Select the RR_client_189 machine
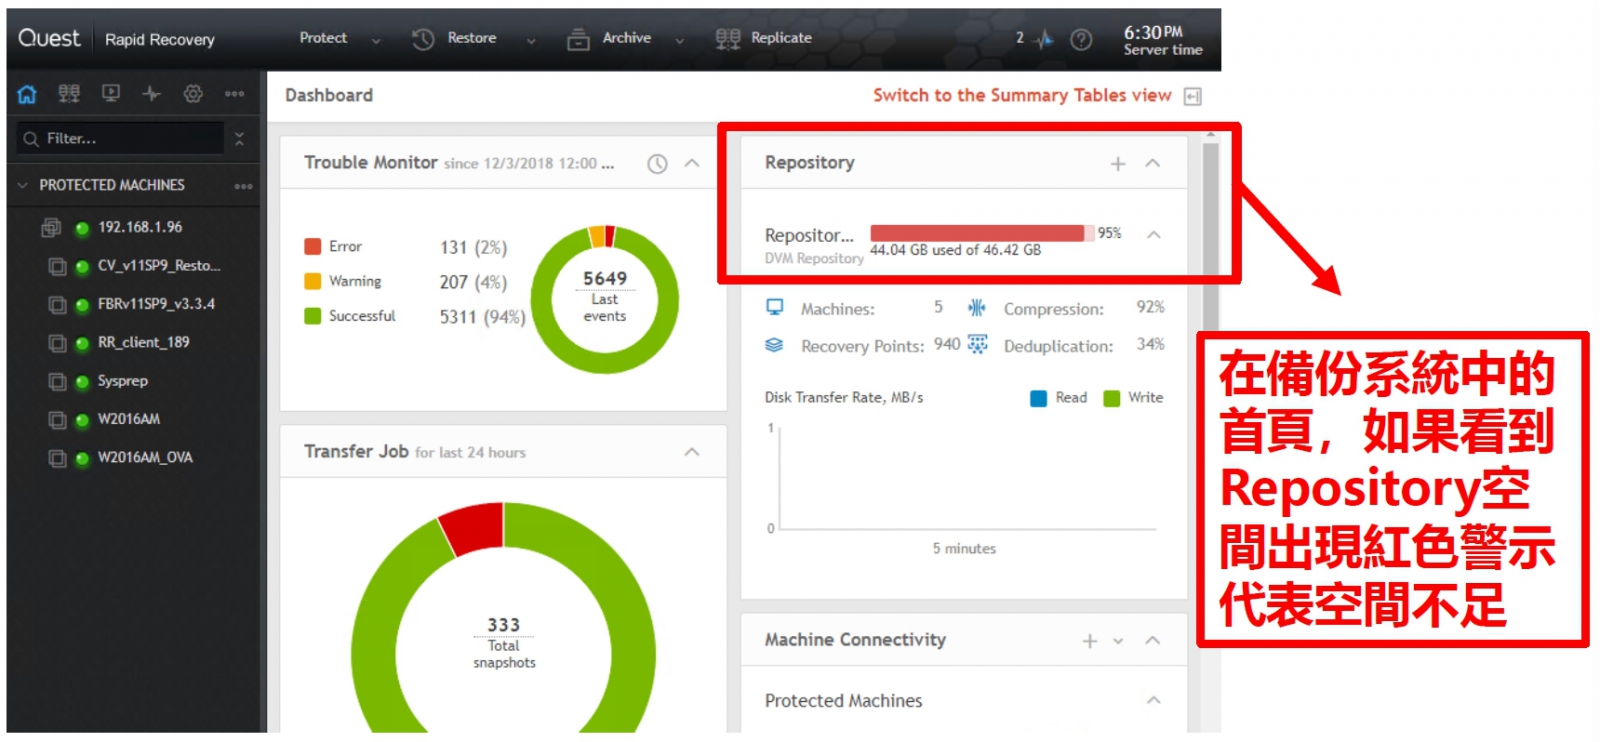Image resolution: width=1600 pixels, height=742 pixels. 143,342
